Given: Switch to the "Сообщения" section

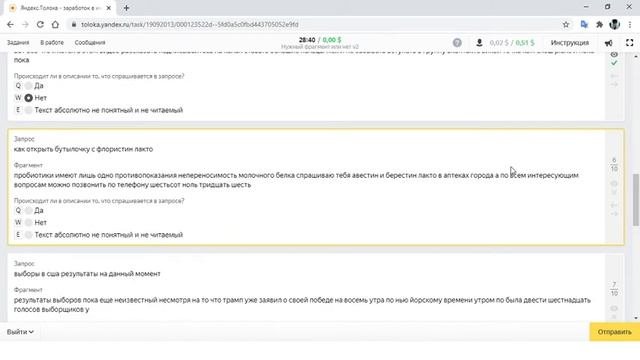Looking at the screenshot, I should (x=90, y=42).
